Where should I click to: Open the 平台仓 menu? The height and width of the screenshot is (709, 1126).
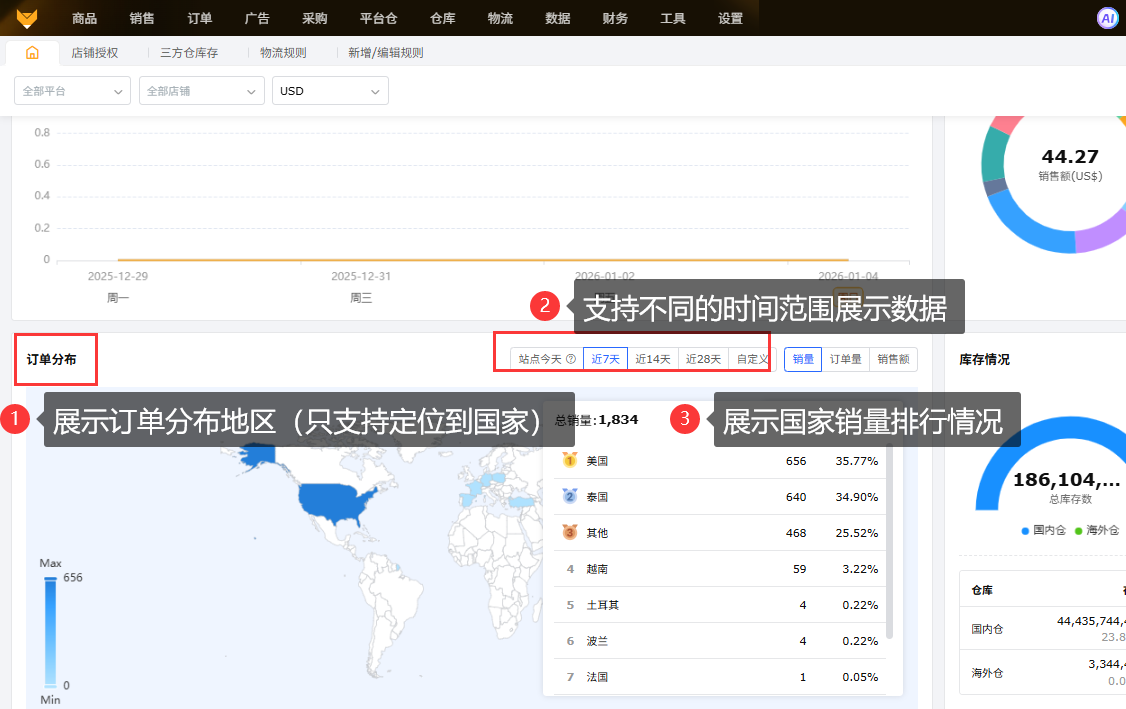[378, 19]
